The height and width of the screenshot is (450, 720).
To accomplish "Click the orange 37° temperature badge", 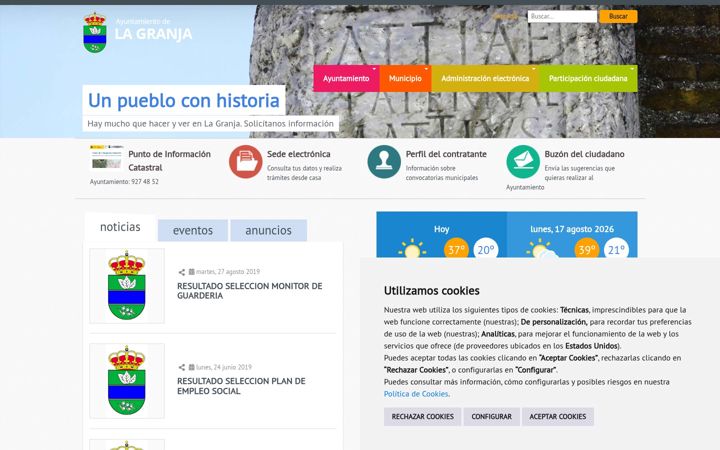I will pyautogui.click(x=456, y=248).
